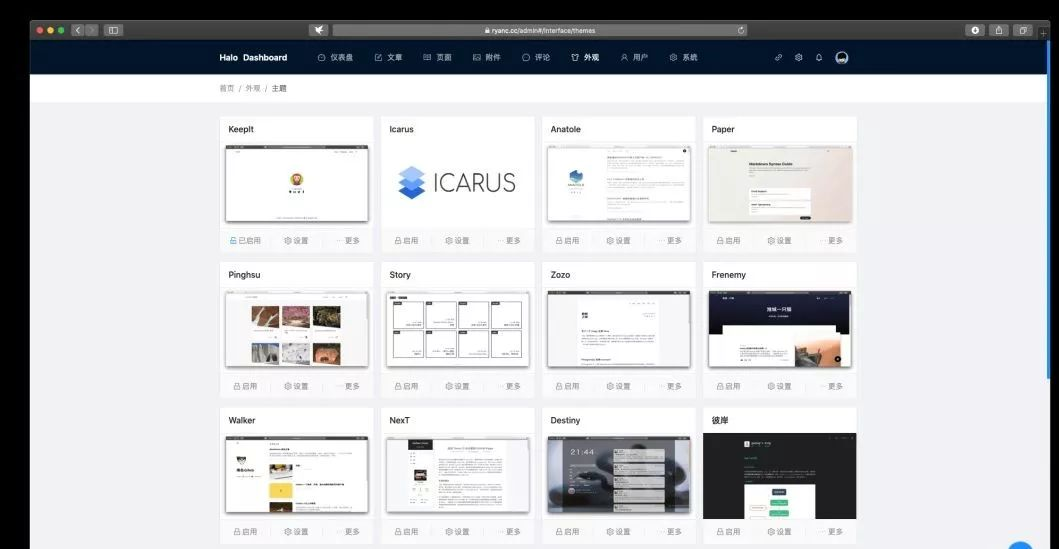1059x549 pixels.
Task: Open notifications bell icon
Action: (x=819, y=57)
